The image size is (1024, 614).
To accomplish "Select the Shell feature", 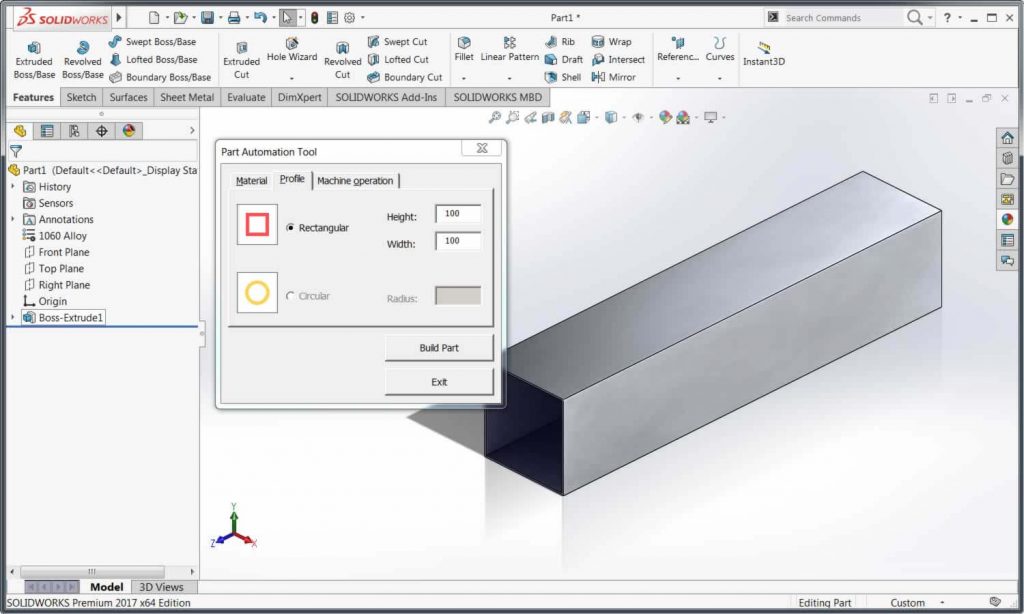I will tap(562, 77).
